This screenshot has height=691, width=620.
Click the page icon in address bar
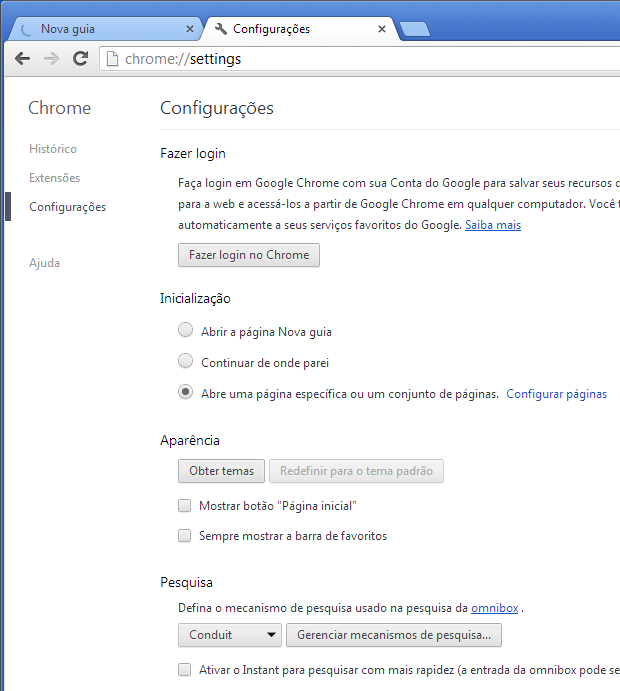coord(112,59)
